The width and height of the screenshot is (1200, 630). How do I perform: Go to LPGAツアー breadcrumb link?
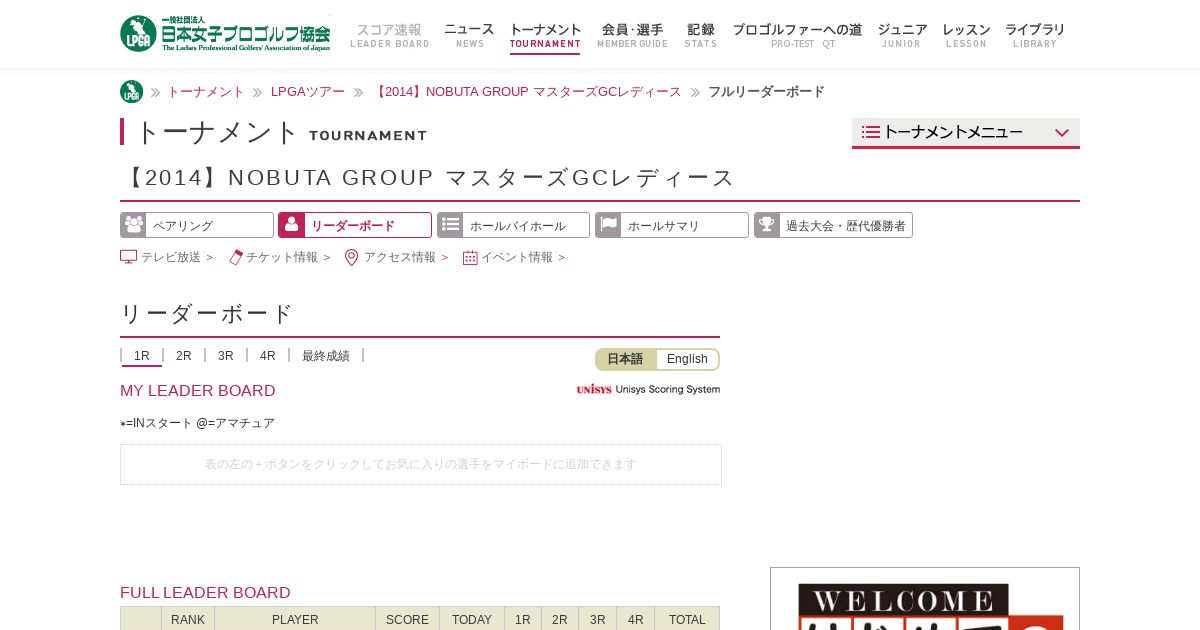tap(308, 92)
